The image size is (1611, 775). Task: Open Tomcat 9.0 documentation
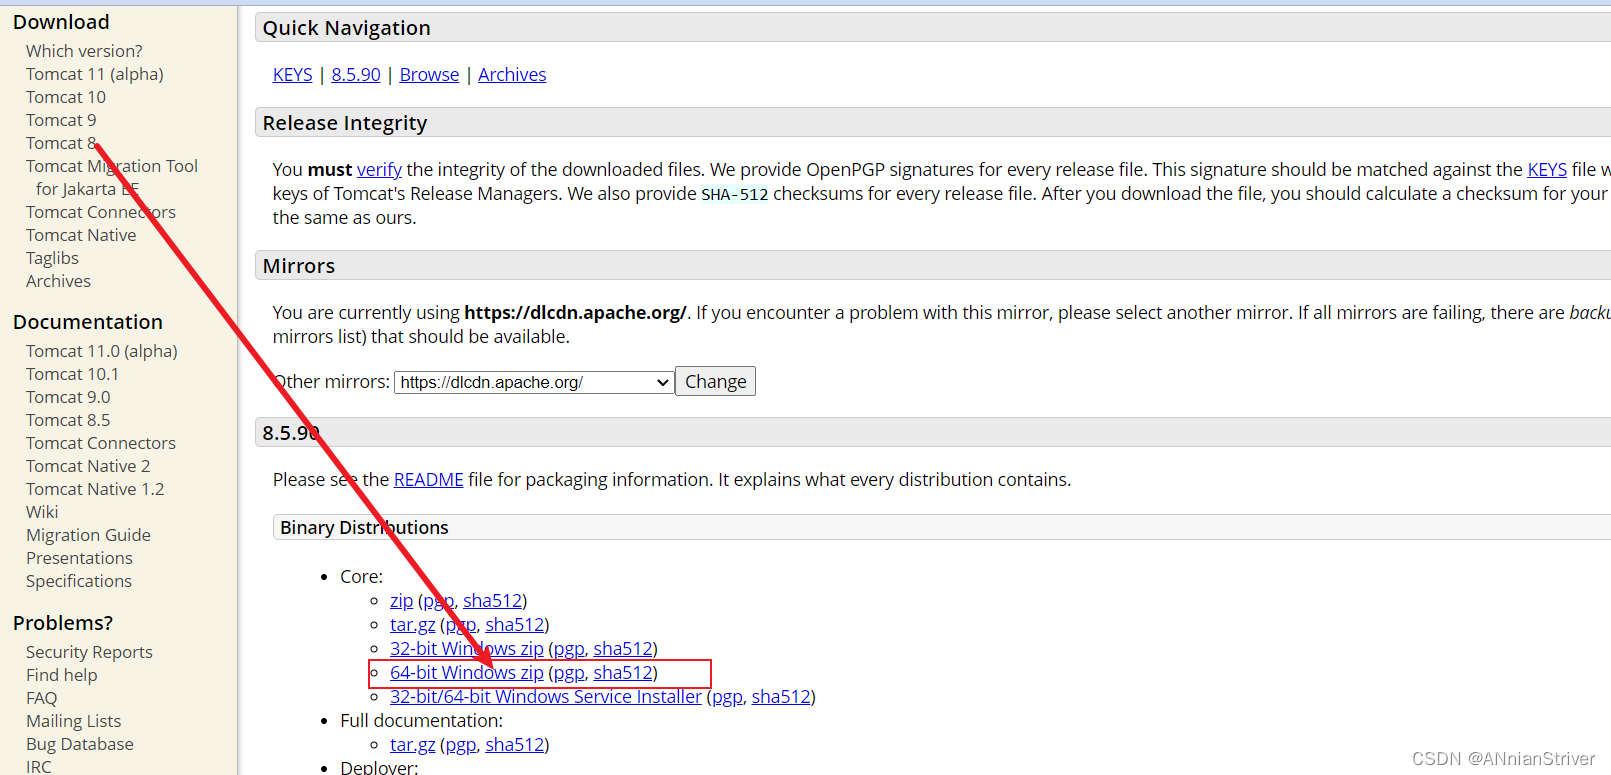click(x=68, y=397)
